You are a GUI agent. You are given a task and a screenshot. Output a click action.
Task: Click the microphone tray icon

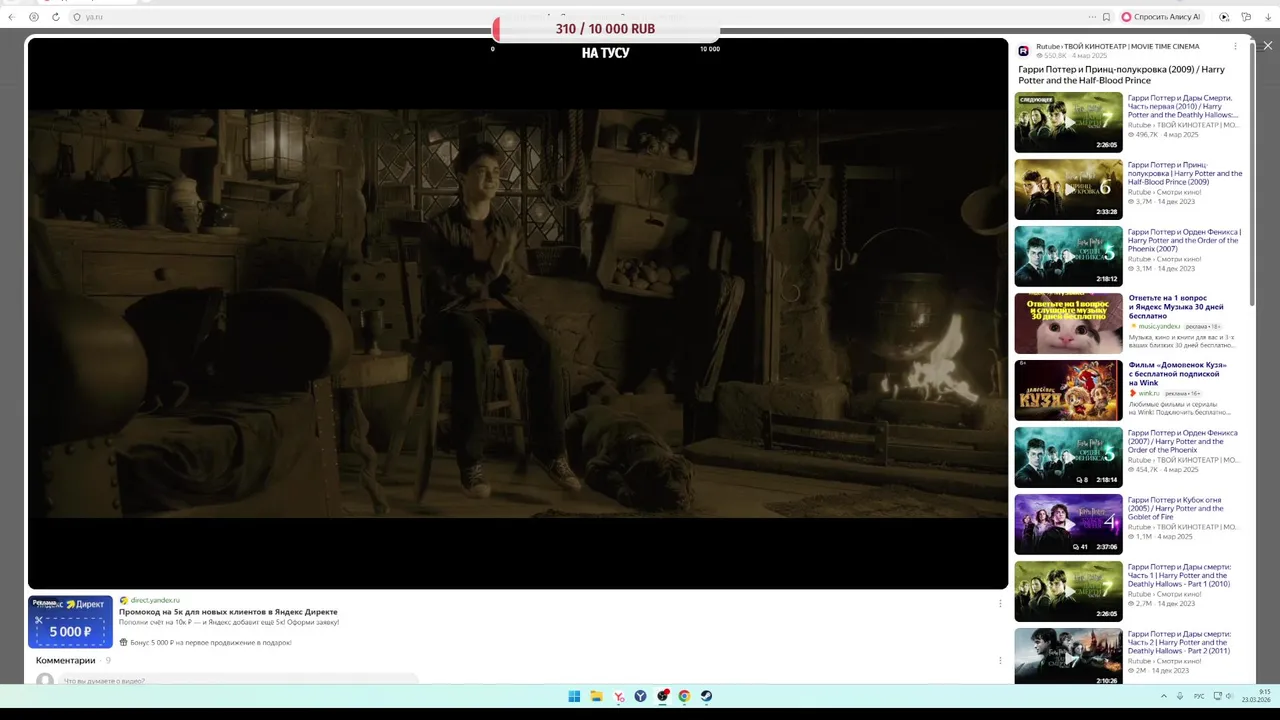(x=1180, y=696)
